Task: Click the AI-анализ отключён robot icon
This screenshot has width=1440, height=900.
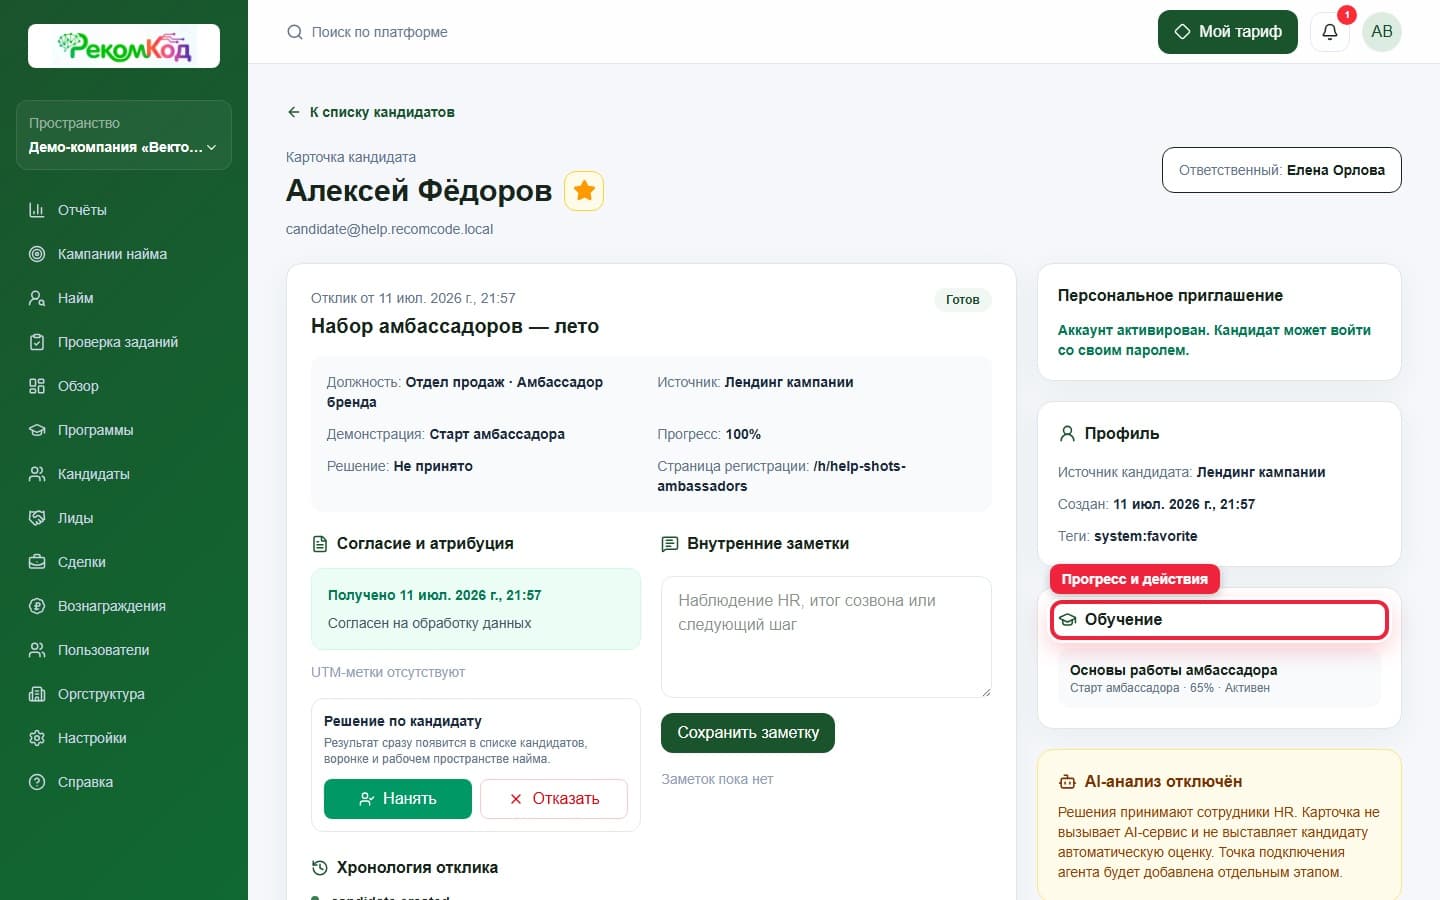Action: (x=1067, y=782)
